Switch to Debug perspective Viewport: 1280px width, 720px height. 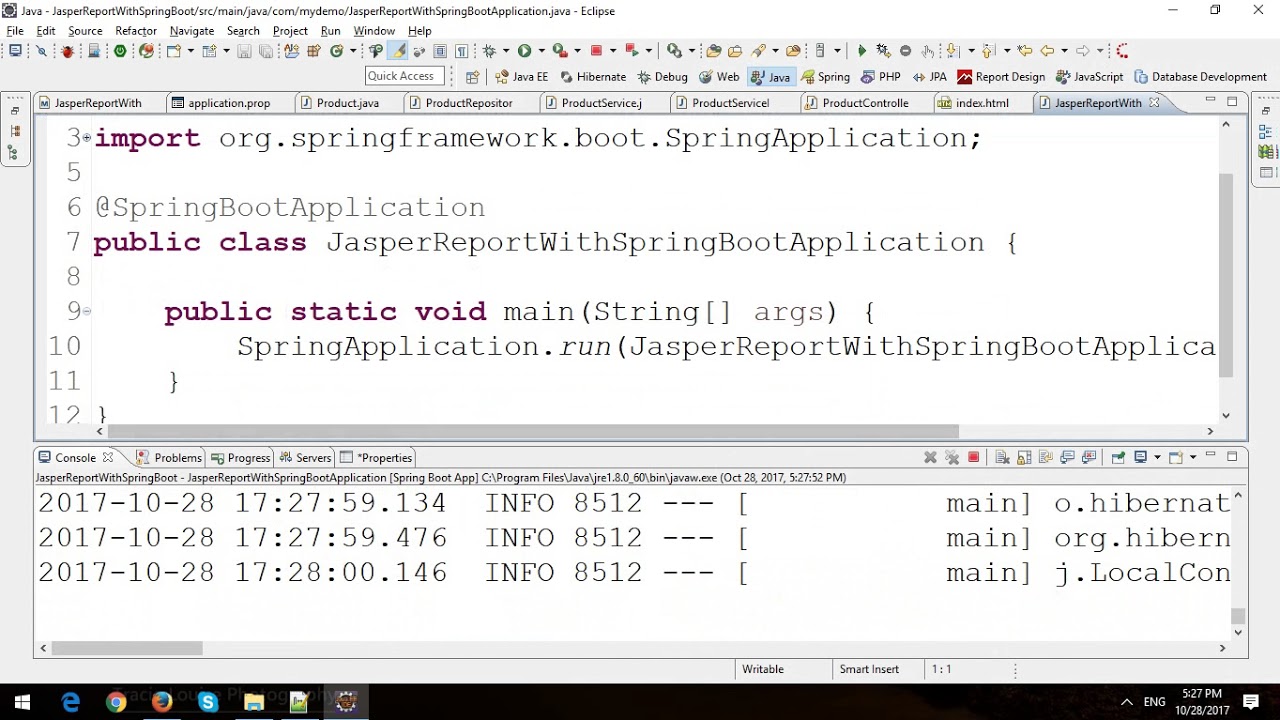click(x=662, y=77)
